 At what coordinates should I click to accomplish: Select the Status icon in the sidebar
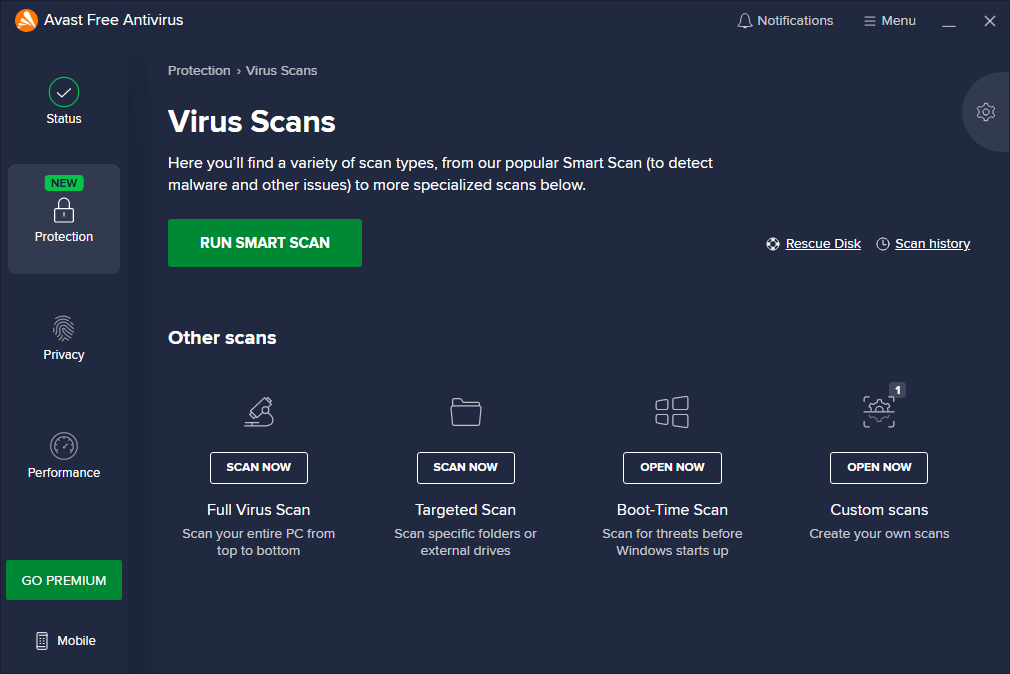click(63, 91)
